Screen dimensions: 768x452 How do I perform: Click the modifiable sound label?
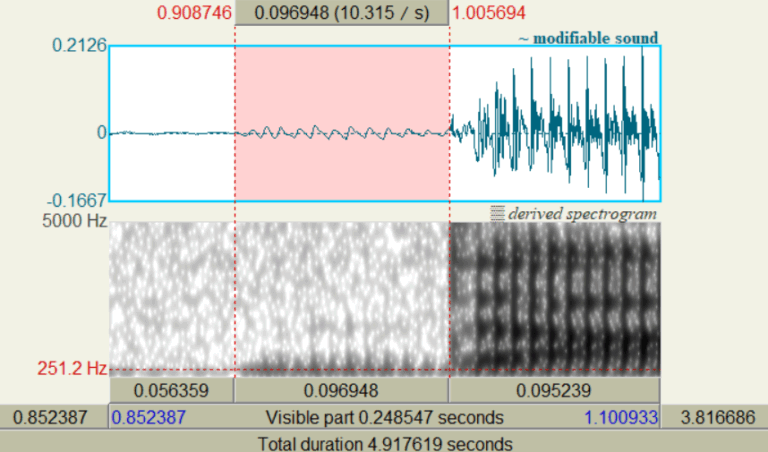(588, 38)
